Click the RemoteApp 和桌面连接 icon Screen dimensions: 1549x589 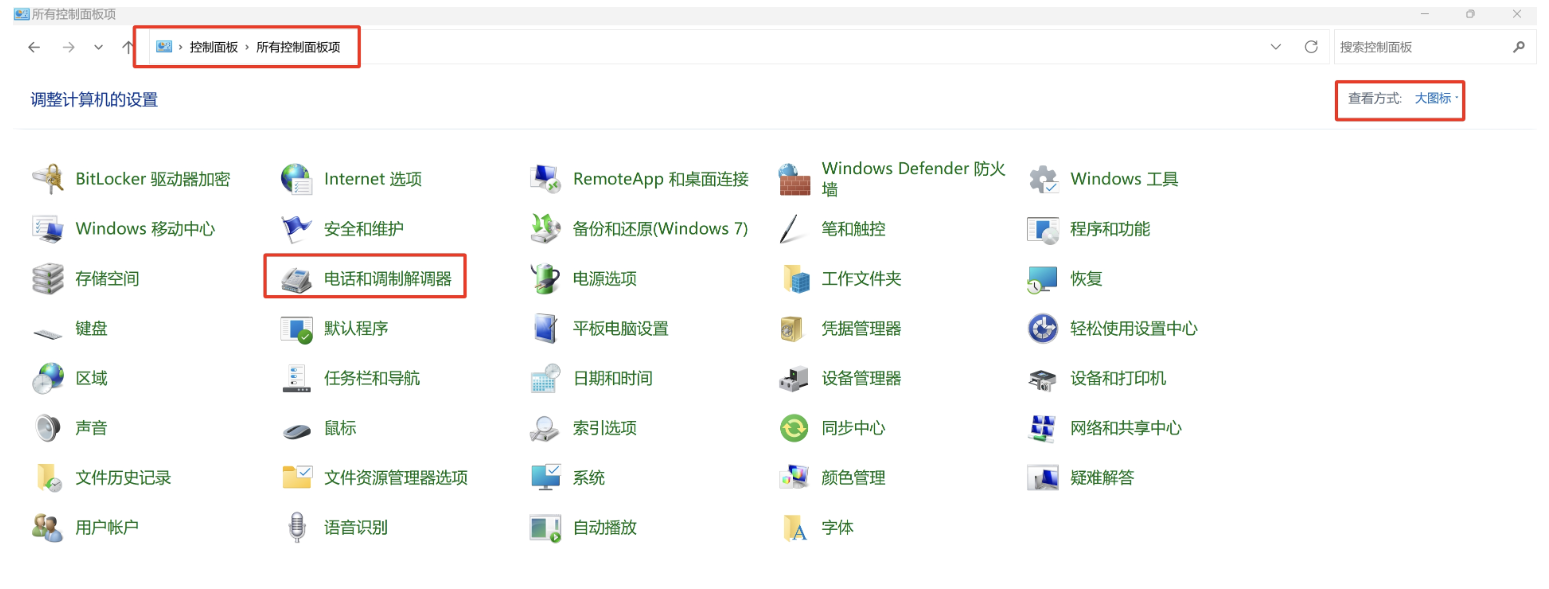pyautogui.click(x=545, y=179)
